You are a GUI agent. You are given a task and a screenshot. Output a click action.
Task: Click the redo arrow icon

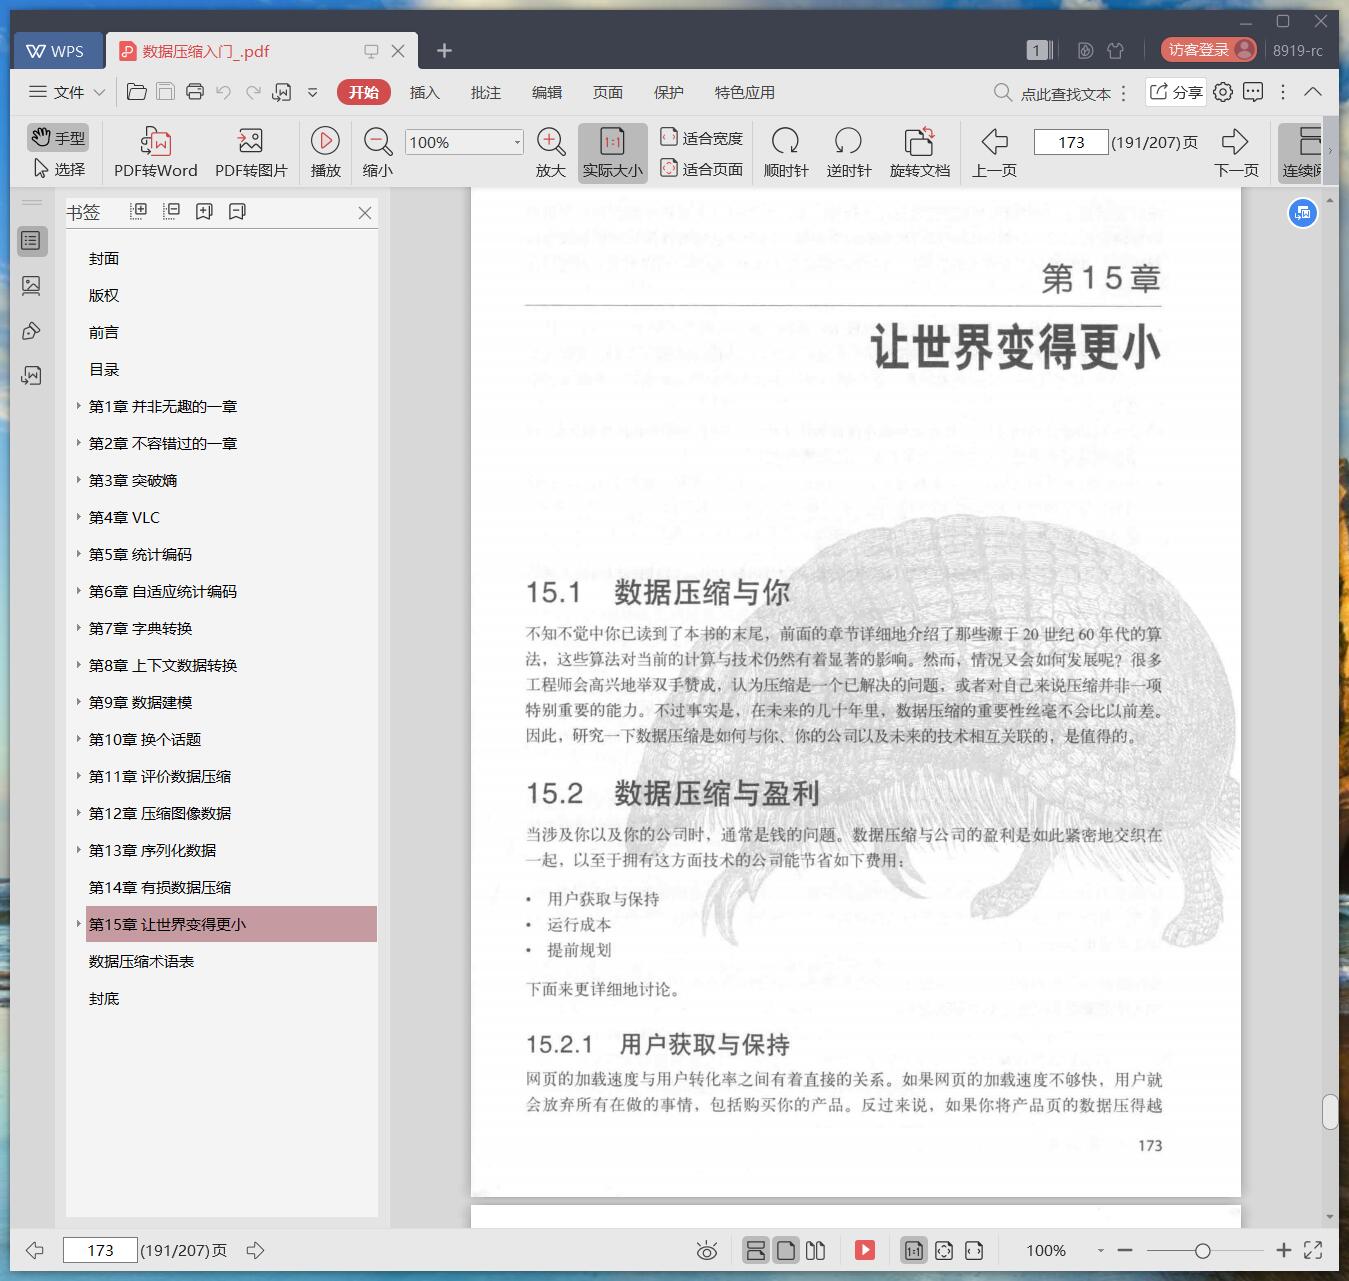(x=253, y=92)
